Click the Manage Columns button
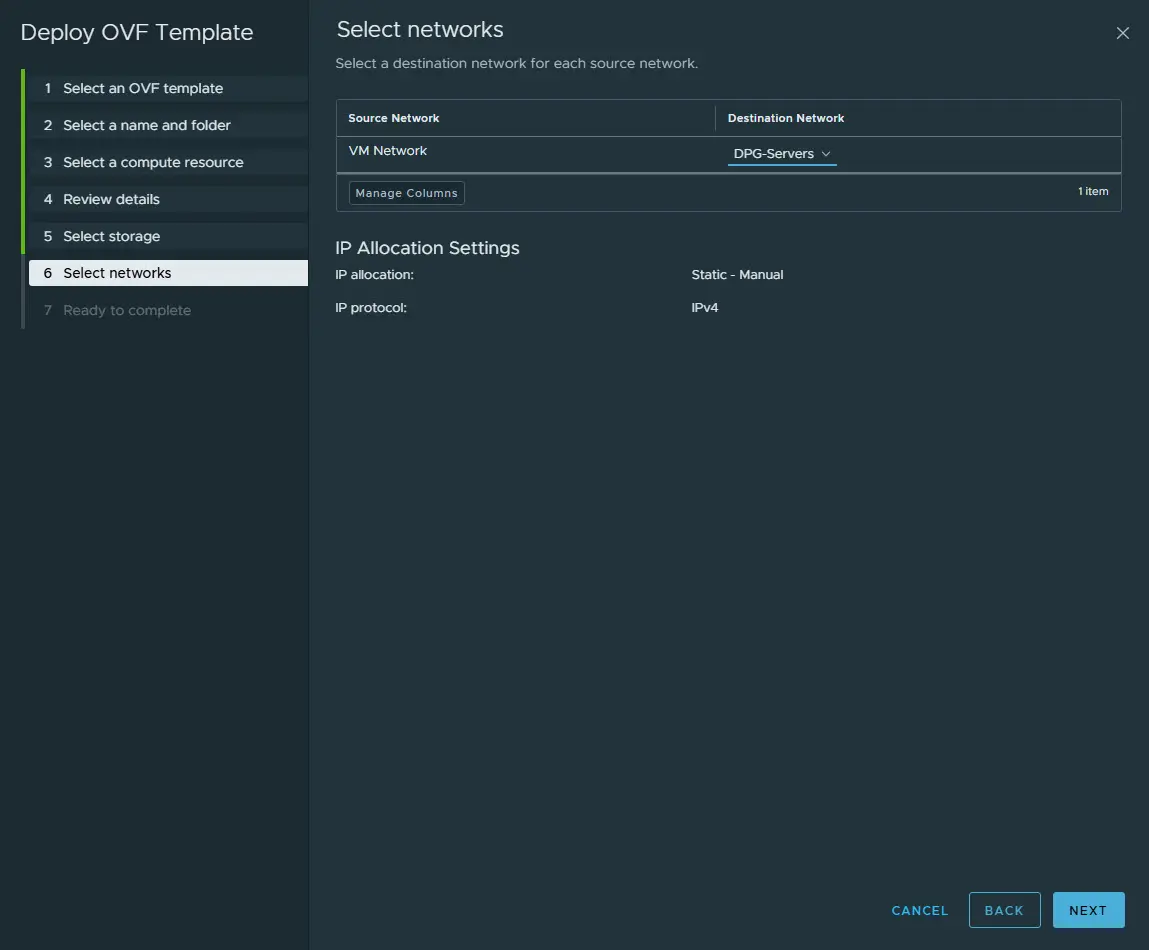This screenshot has height=950, width=1149. [x=406, y=193]
